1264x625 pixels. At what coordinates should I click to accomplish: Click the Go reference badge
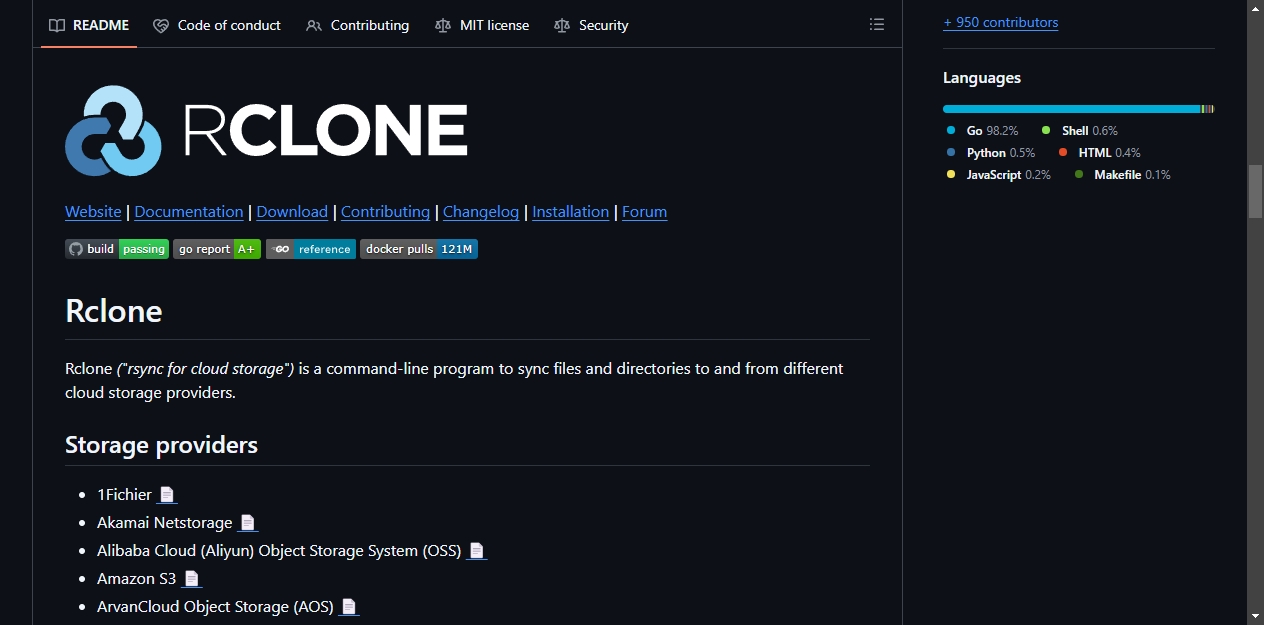point(311,249)
